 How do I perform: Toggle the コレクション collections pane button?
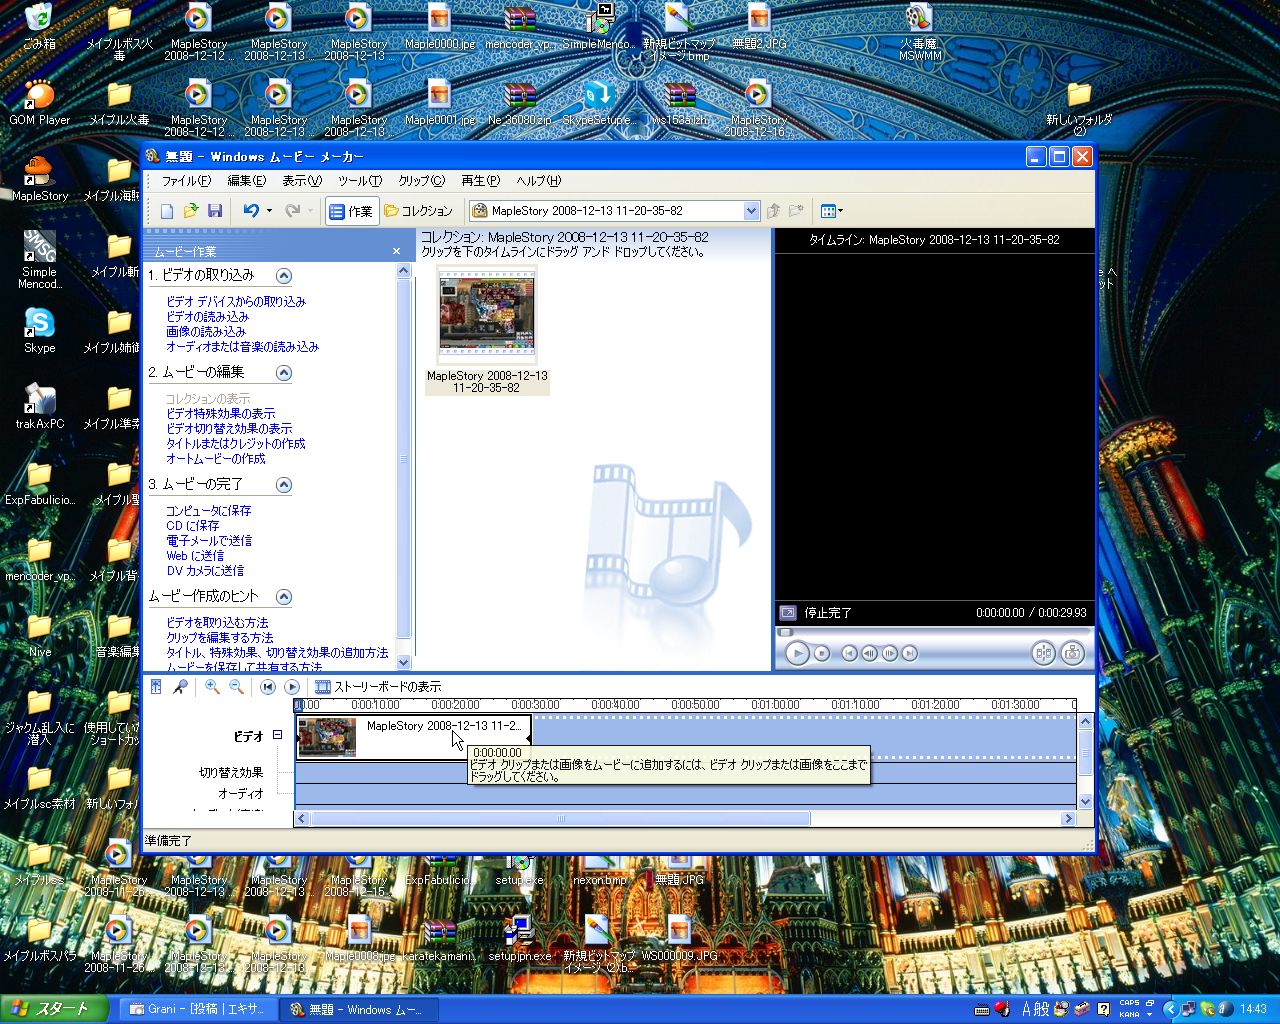point(418,211)
